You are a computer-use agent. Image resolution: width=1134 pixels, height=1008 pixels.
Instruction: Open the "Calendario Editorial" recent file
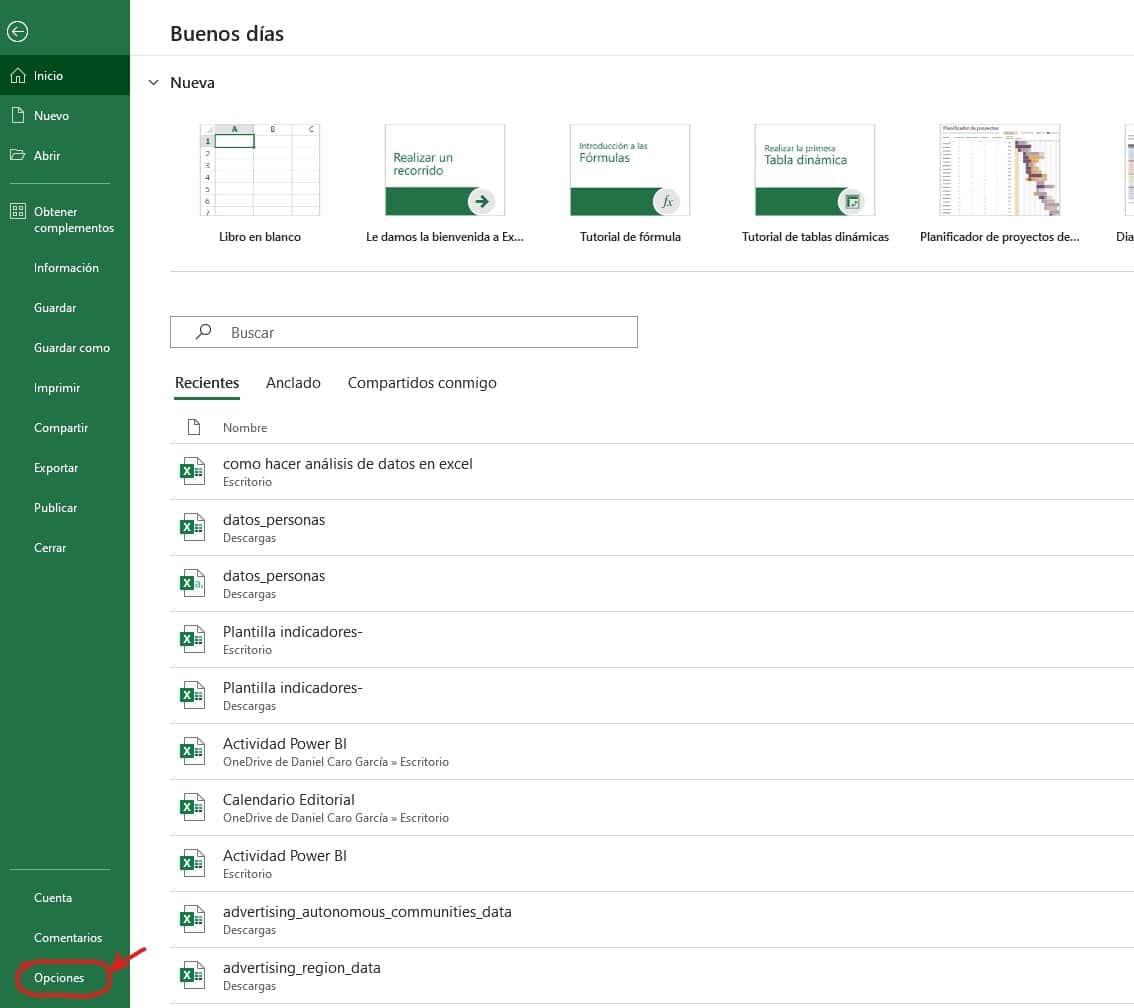(288, 799)
